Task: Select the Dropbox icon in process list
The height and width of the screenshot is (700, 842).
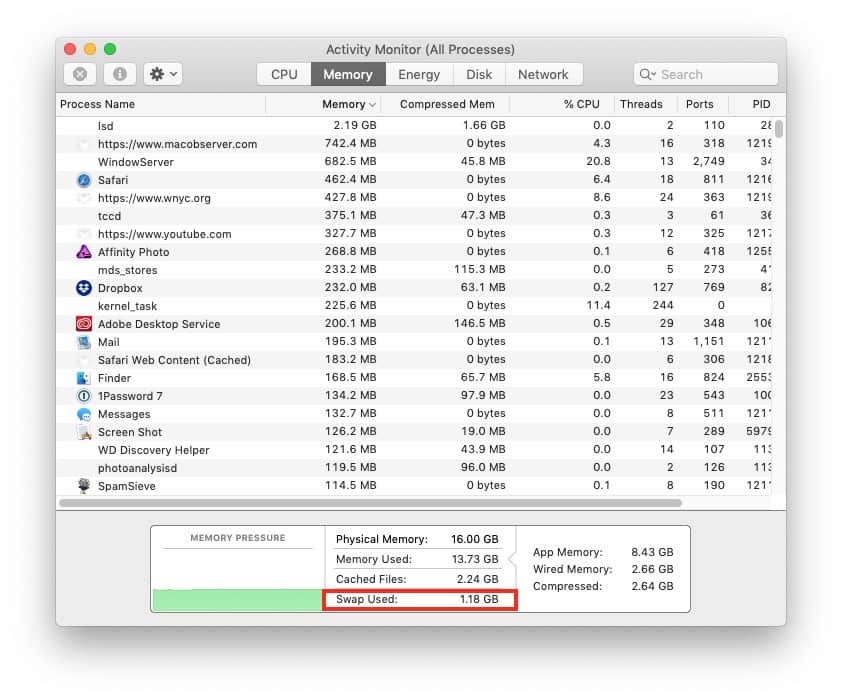Action: point(84,288)
